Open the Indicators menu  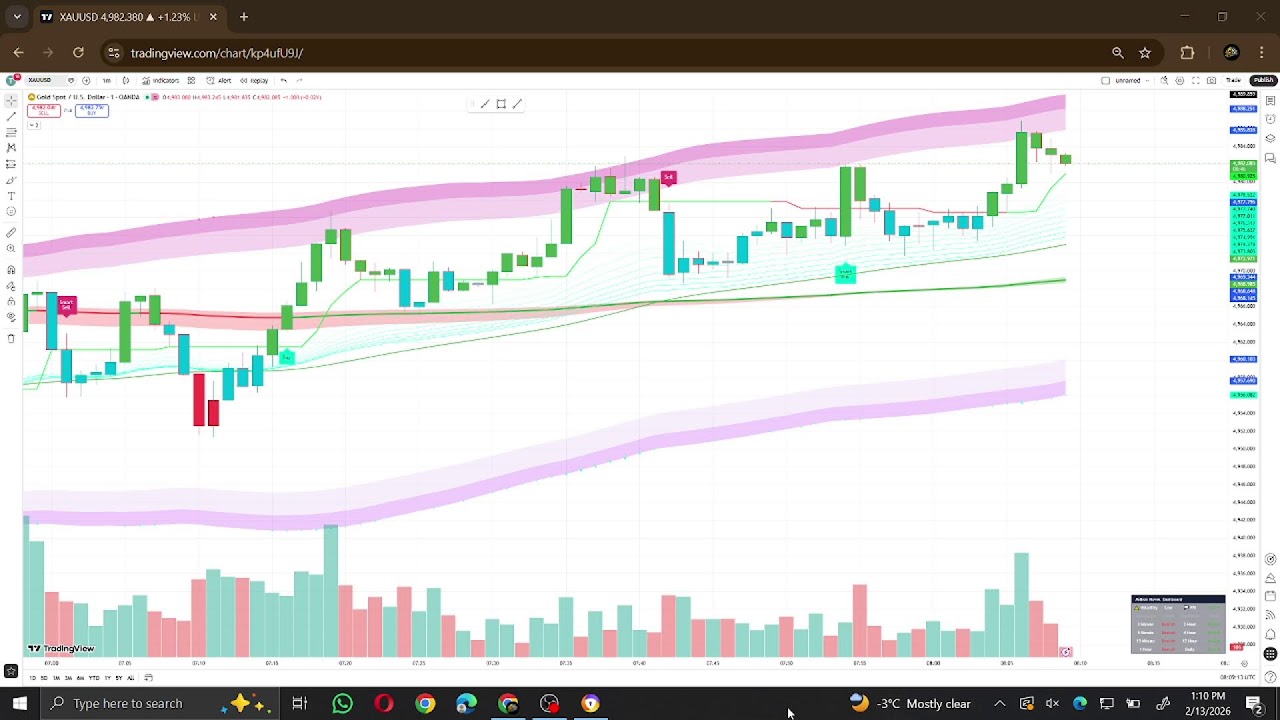click(x=160, y=80)
